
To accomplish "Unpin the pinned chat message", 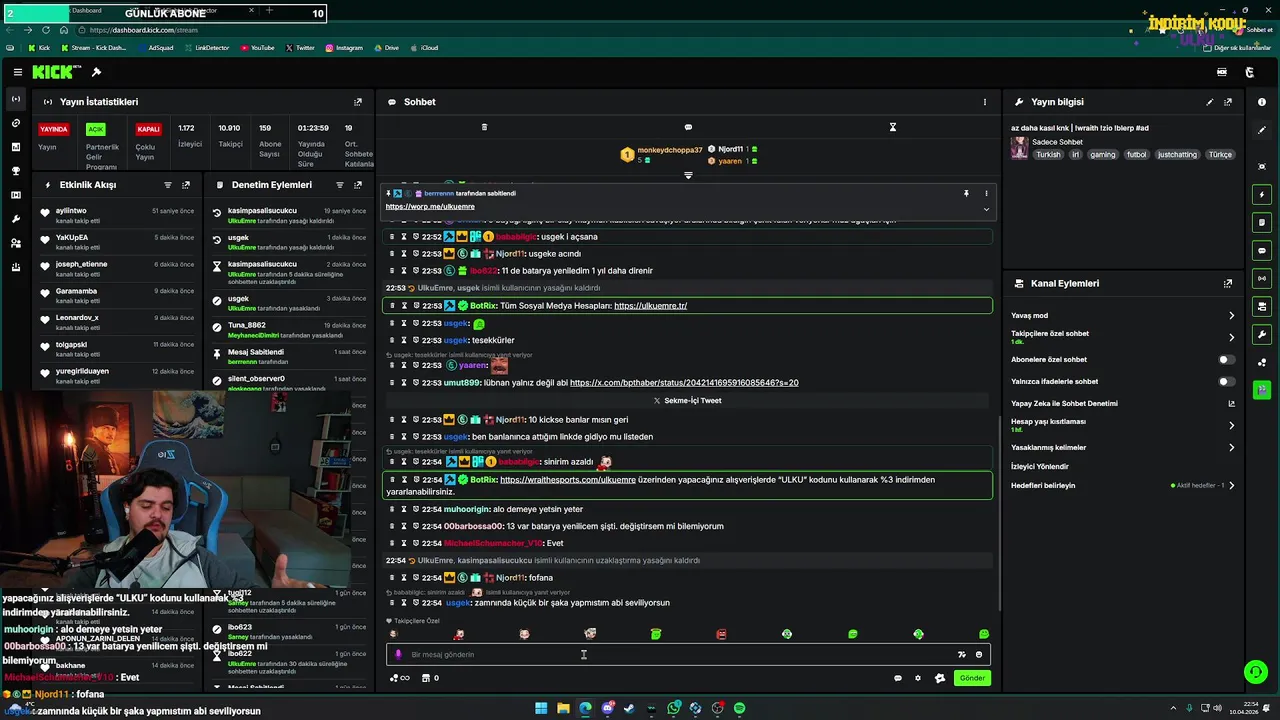I will click(966, 193).
